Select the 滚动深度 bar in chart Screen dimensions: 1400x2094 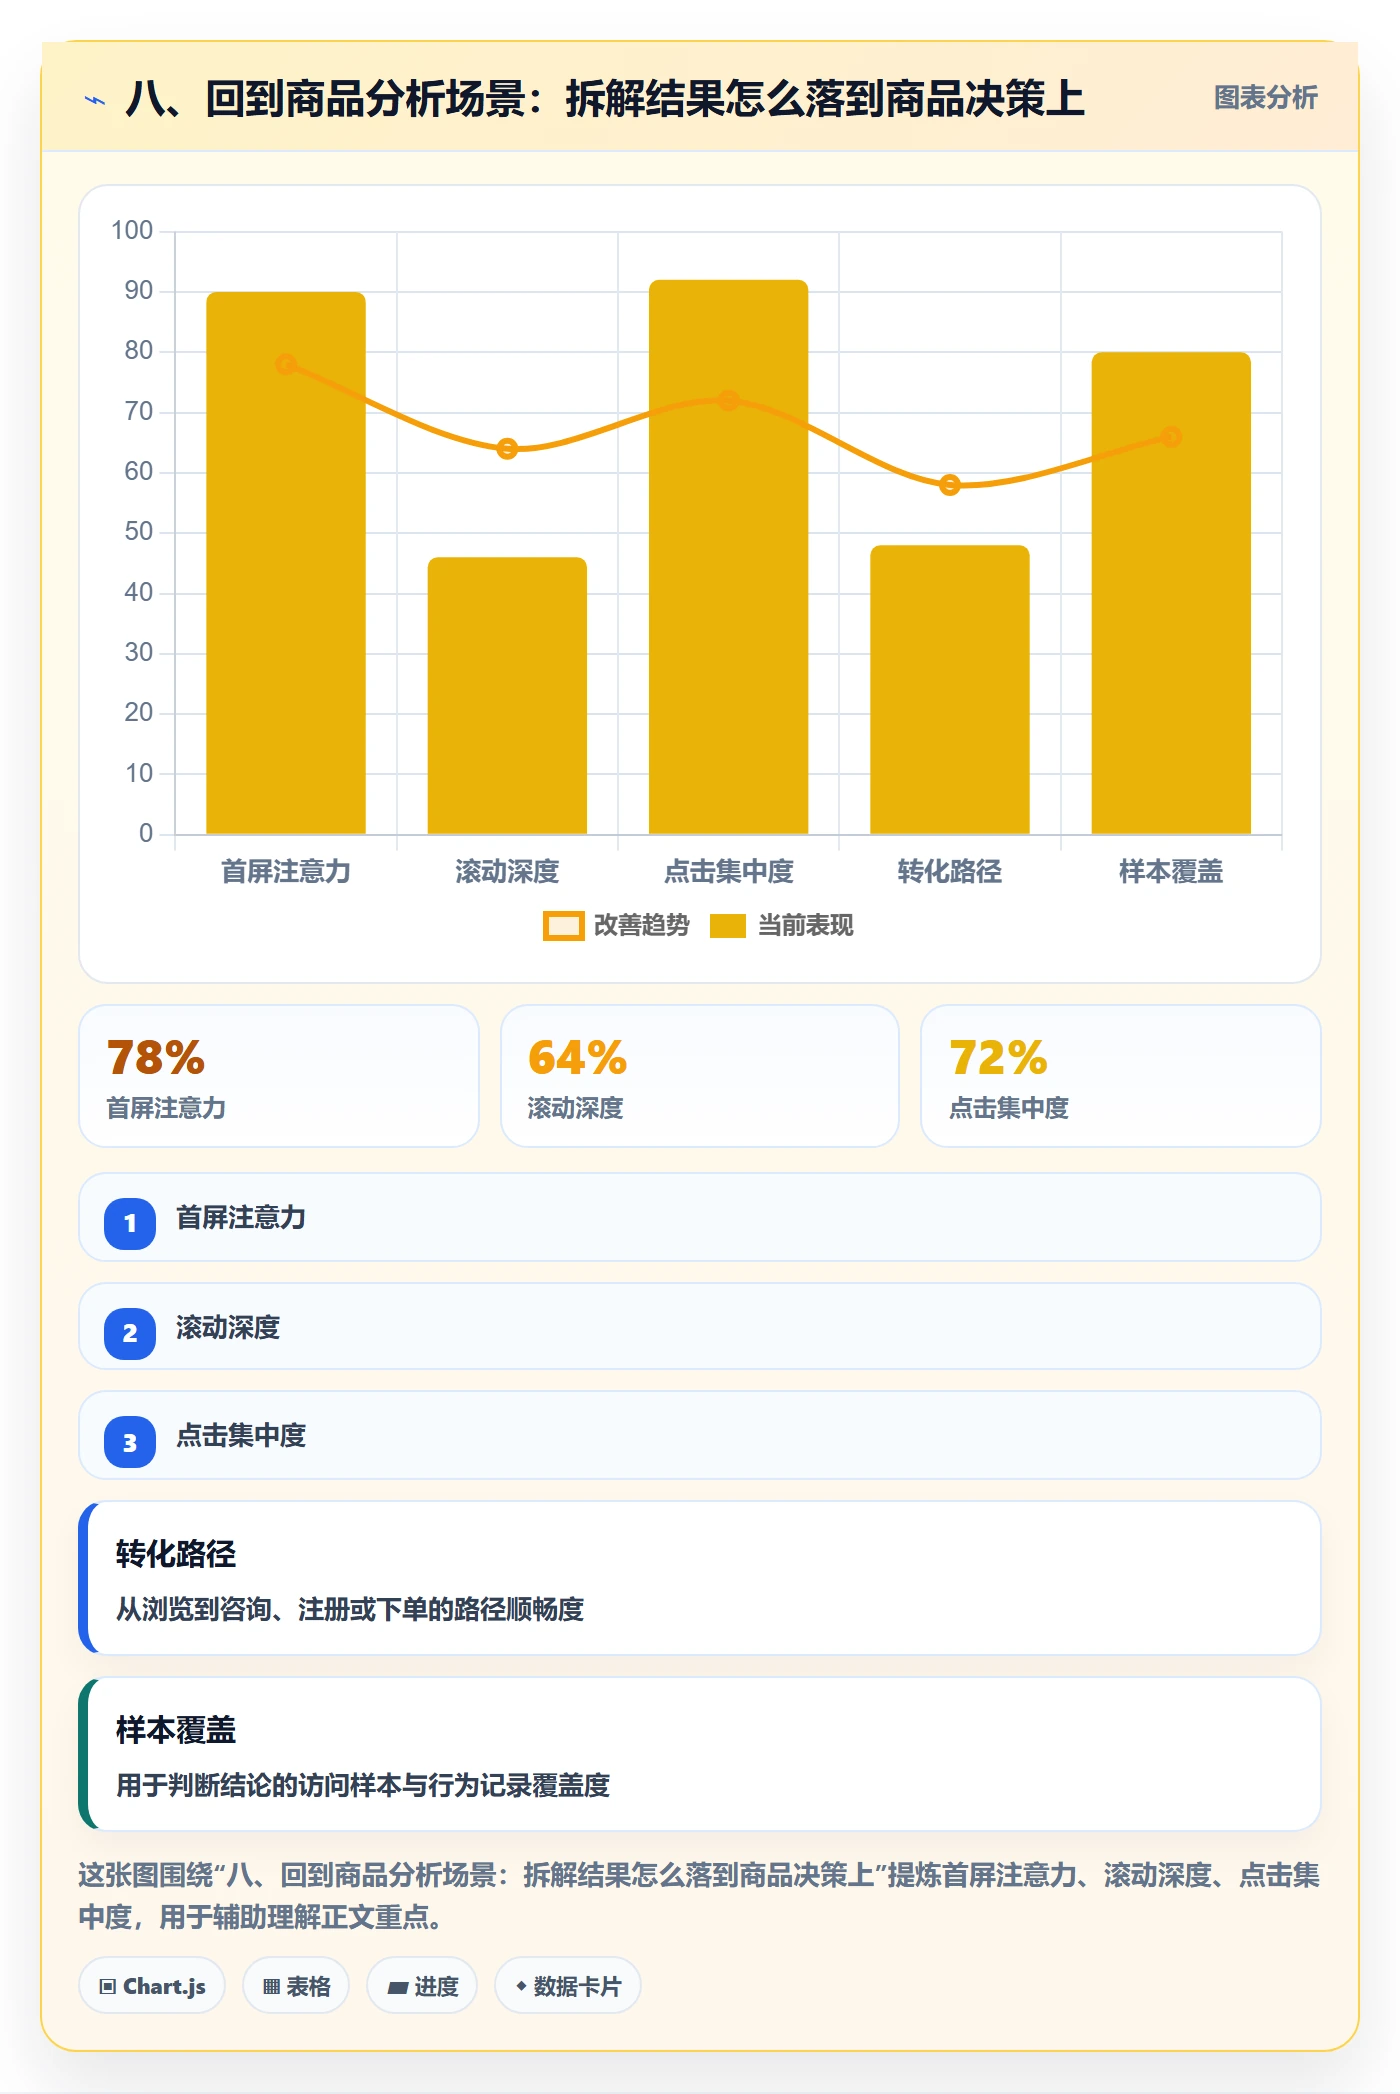tap(507, 695)
